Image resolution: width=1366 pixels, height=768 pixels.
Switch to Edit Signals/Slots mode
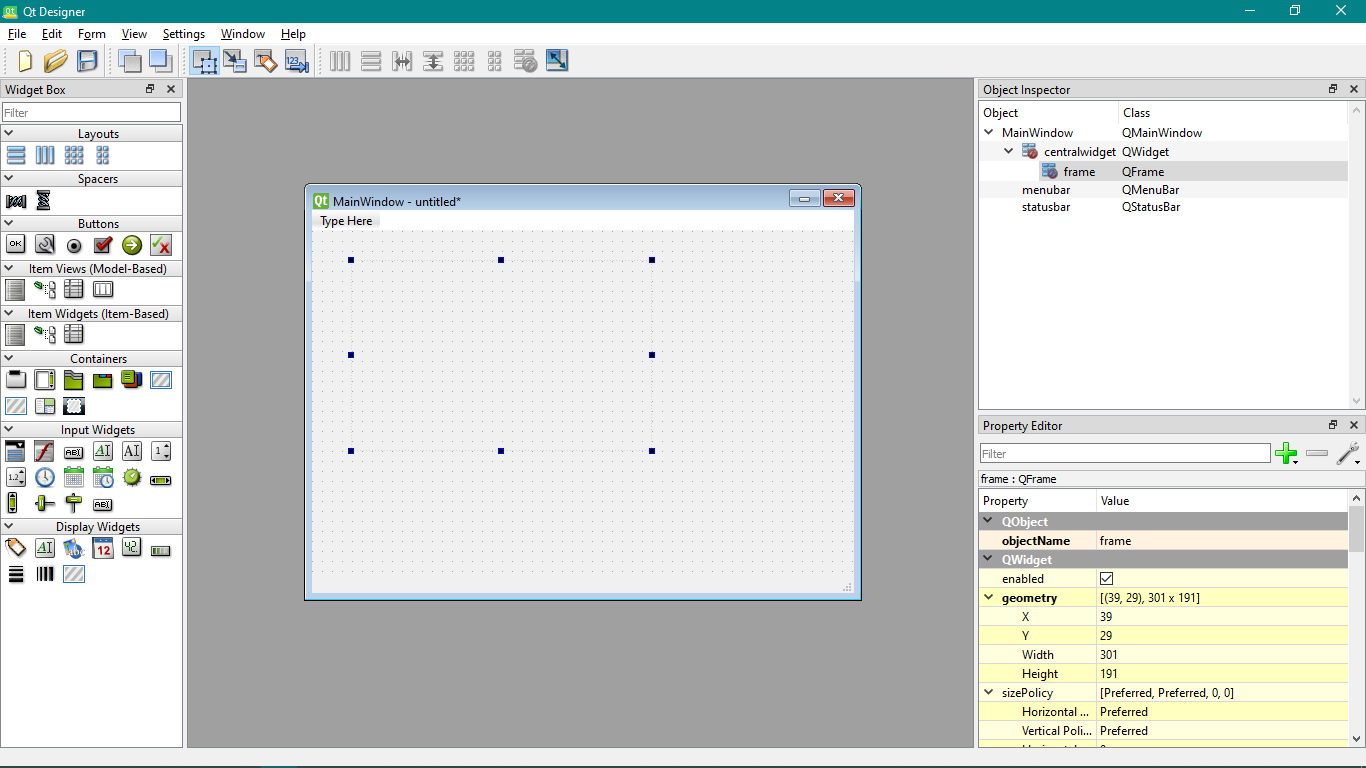coord(235,61)
